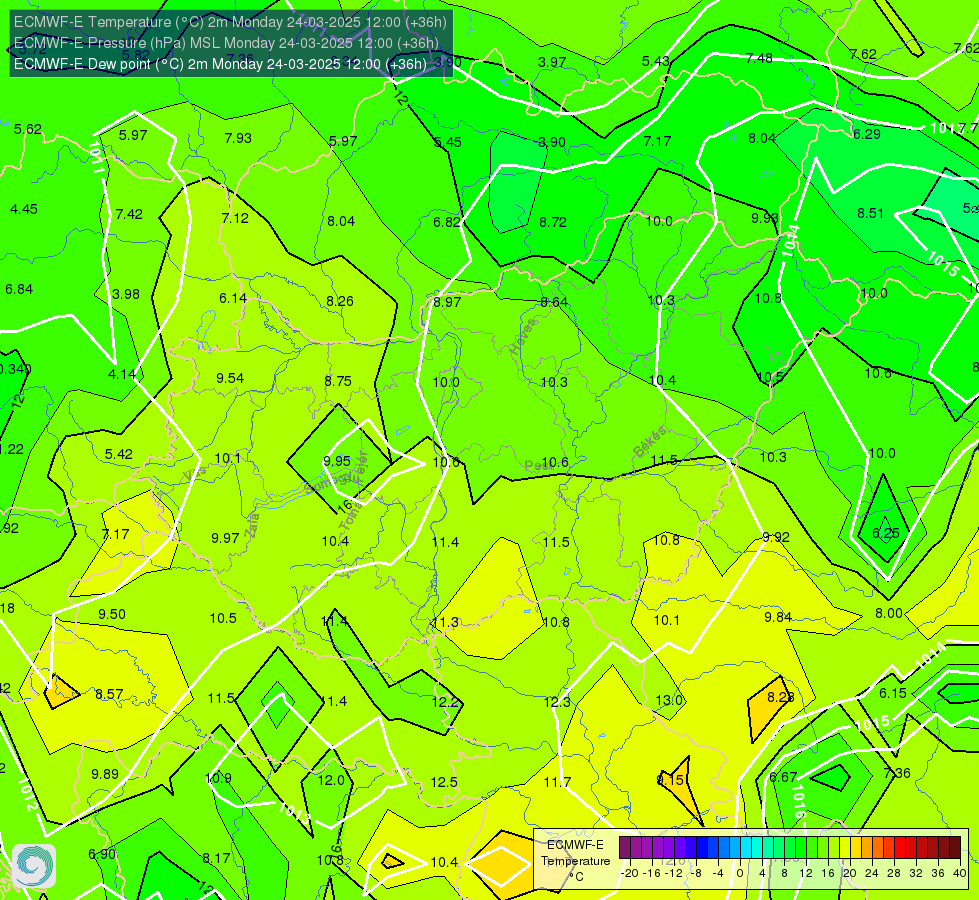Click the dew point value 12.3

pos(557,702)
